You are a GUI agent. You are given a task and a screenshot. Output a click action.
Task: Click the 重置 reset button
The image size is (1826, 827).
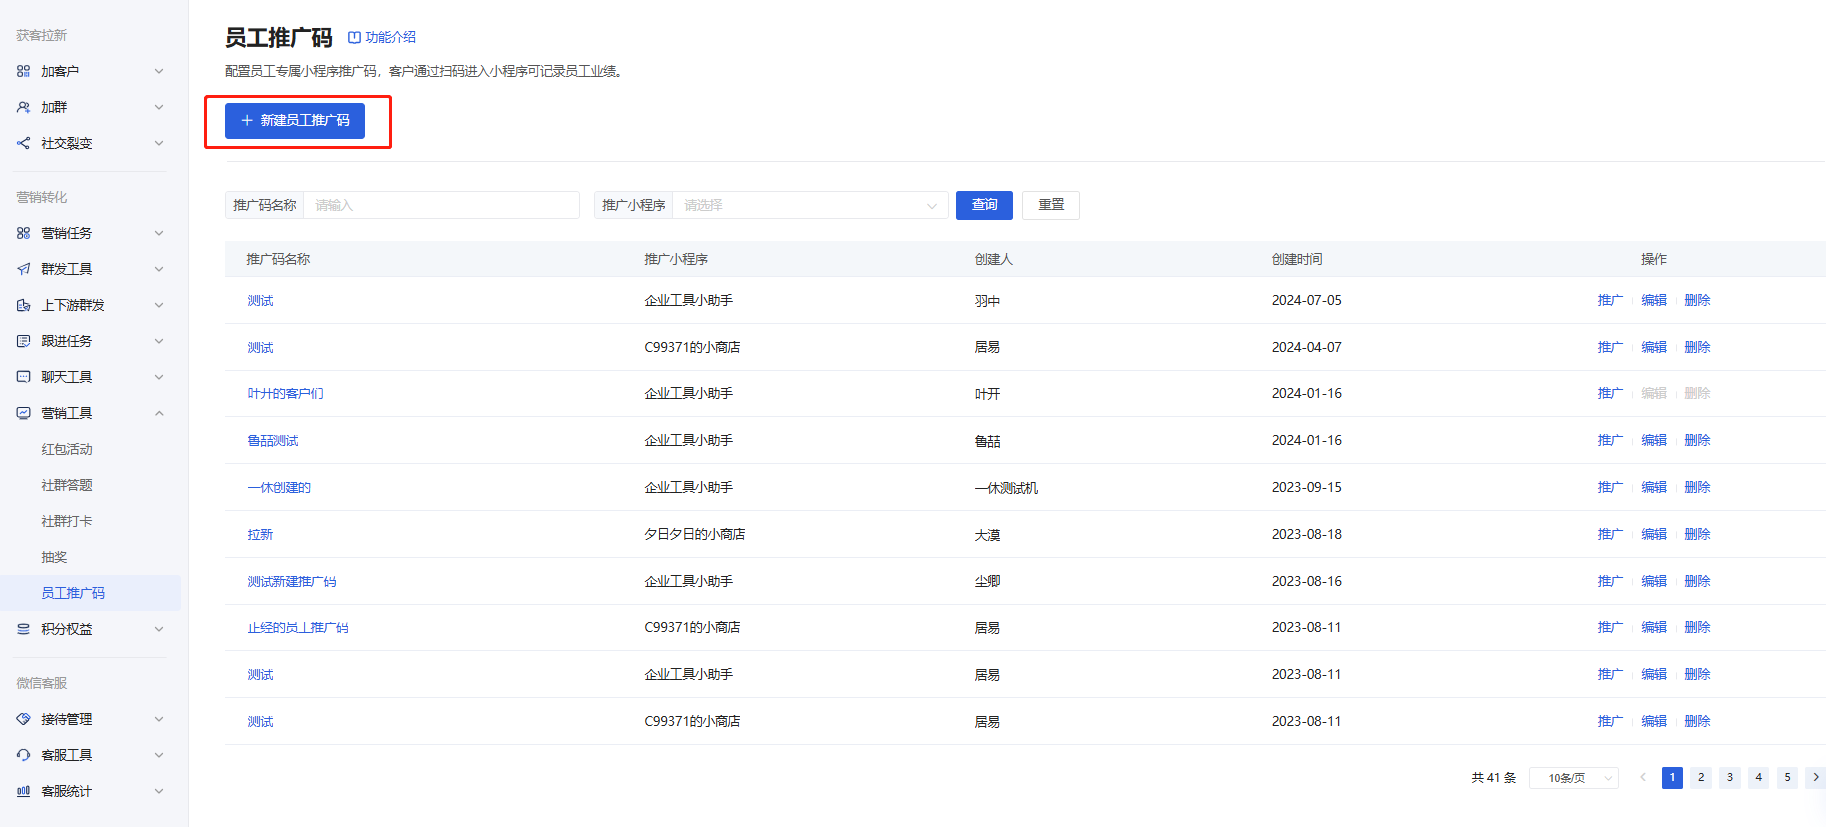(1051, 205)
